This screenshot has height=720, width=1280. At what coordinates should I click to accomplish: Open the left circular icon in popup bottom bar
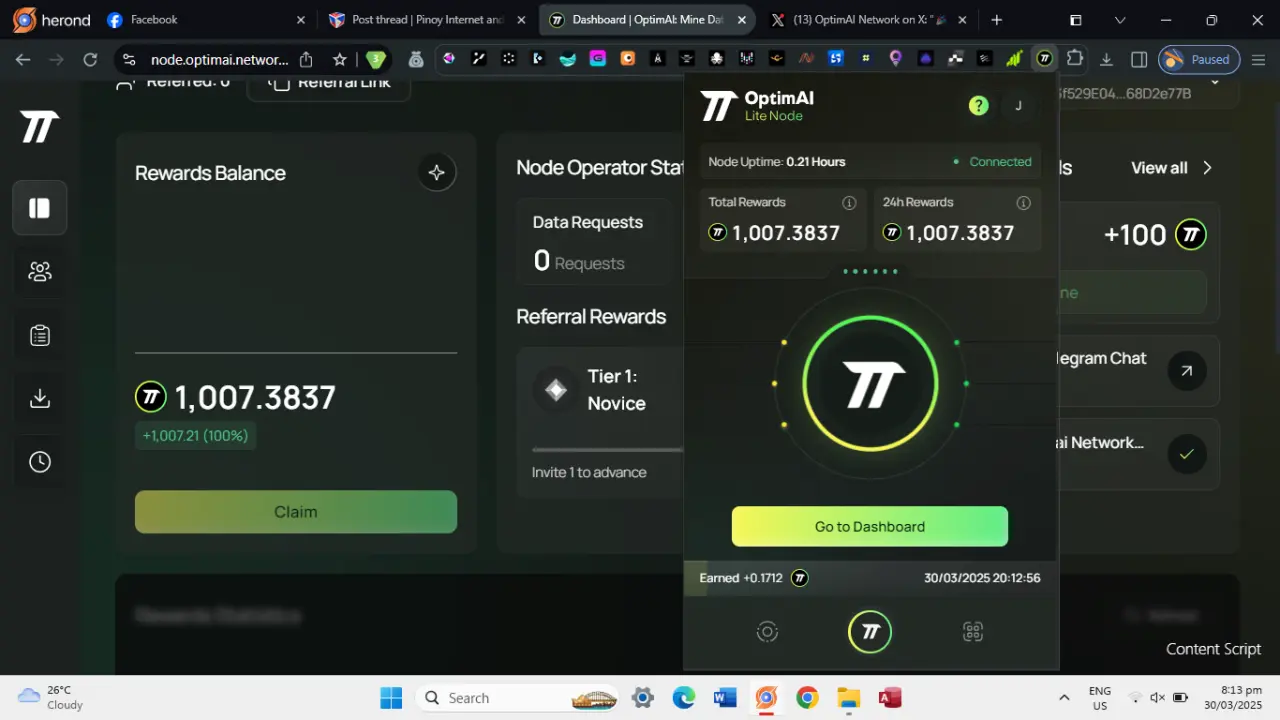(x=767, y=631)
